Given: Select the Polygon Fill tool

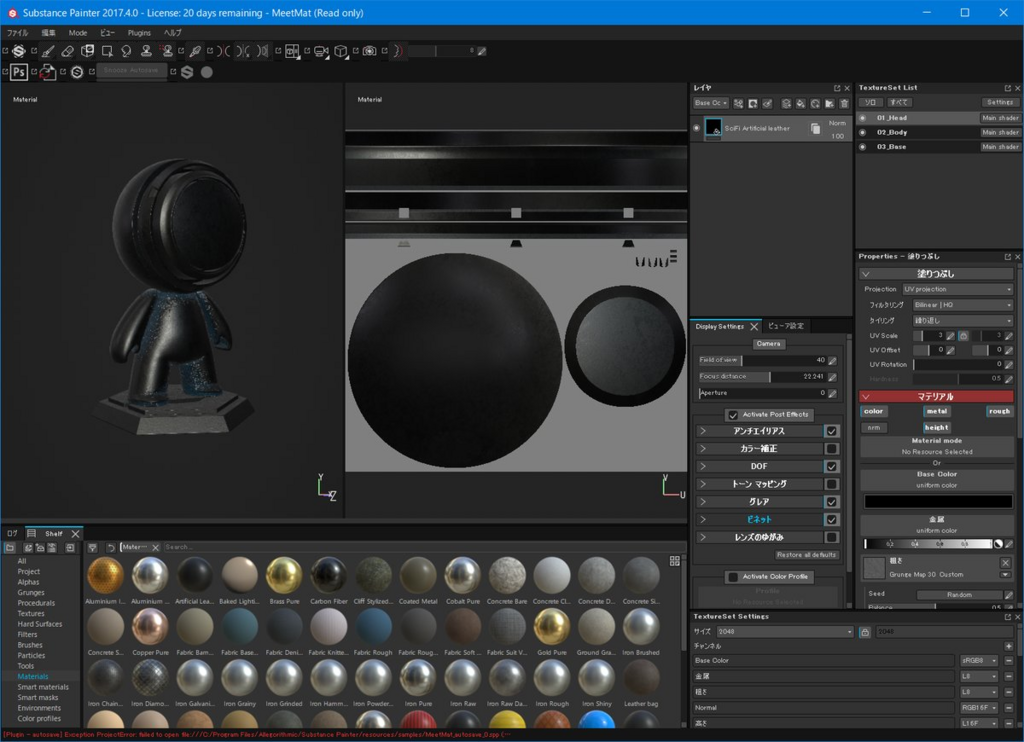Looking at the screenshot, I should pyautogui.click(x=107, y=51).
